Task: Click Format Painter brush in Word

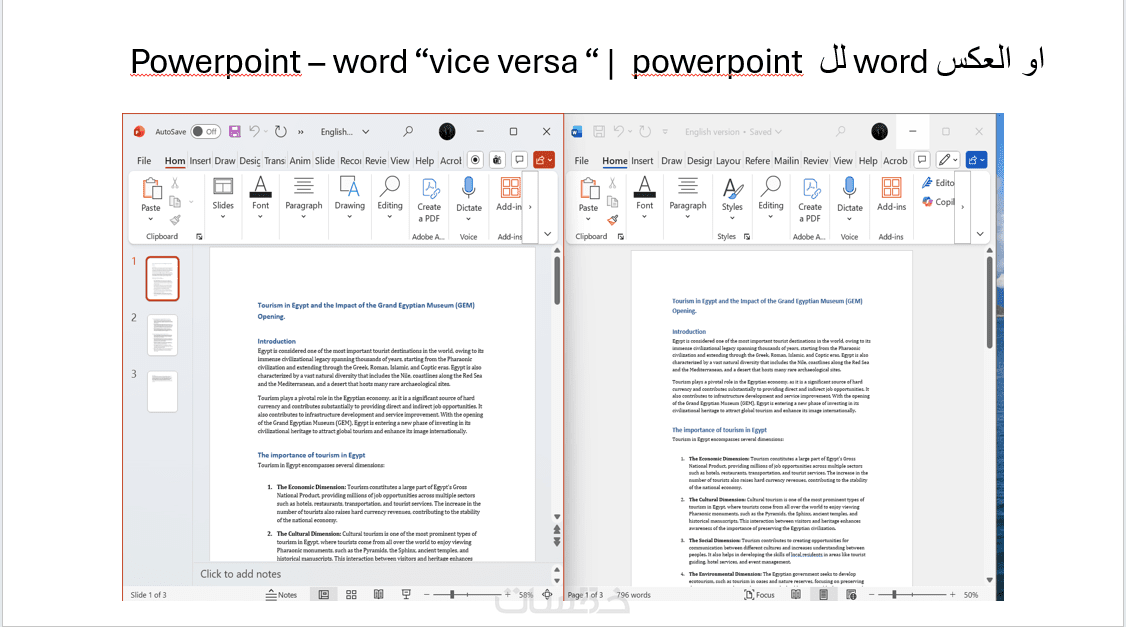Action: 613,220
